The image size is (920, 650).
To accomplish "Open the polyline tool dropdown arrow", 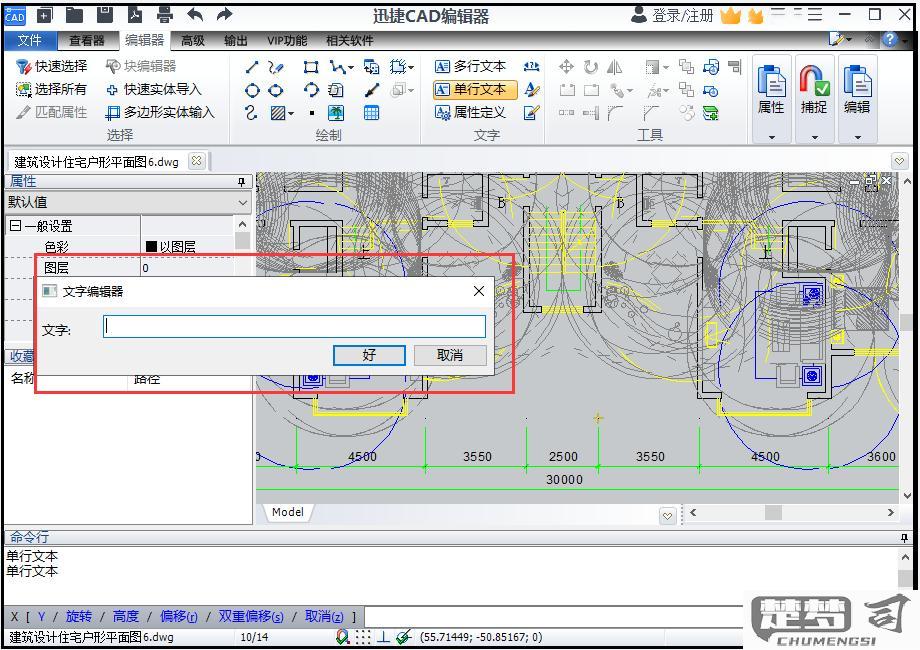I will [351, 67].
